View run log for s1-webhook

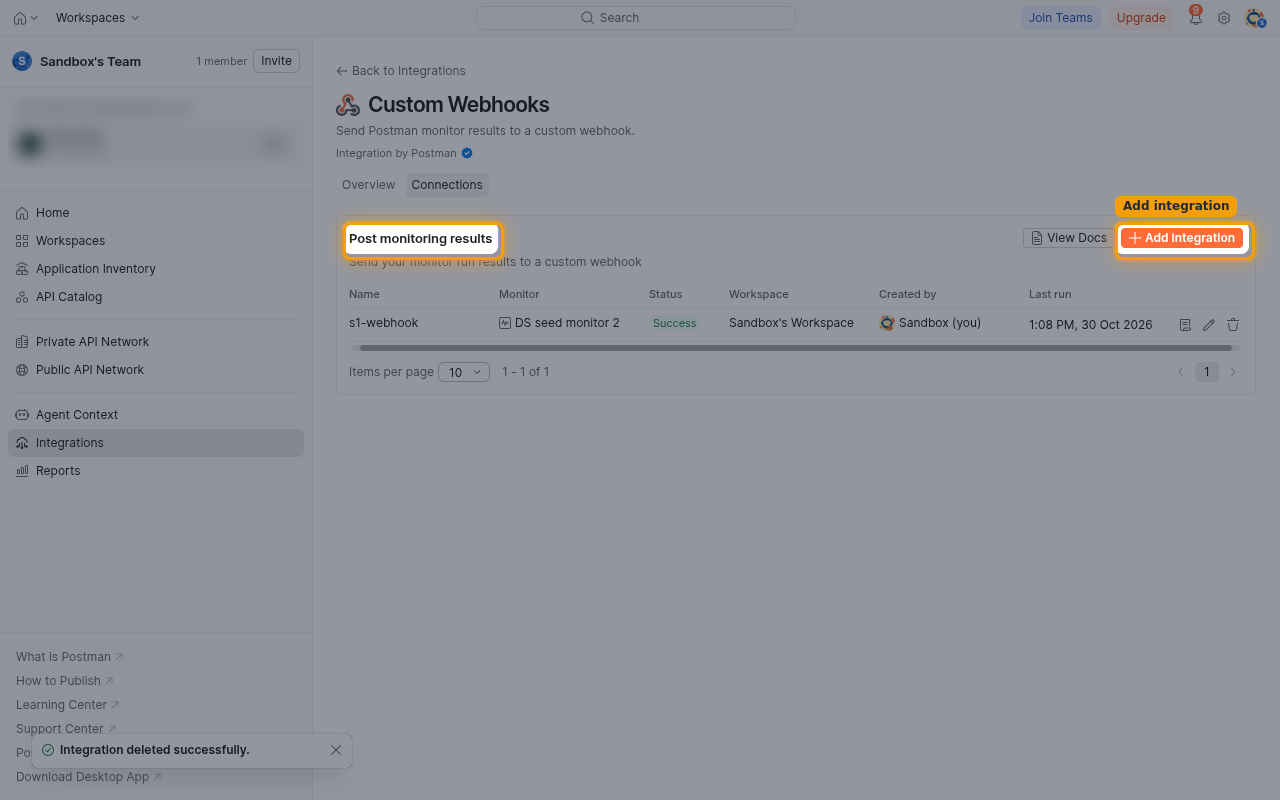coord(1185,325)
